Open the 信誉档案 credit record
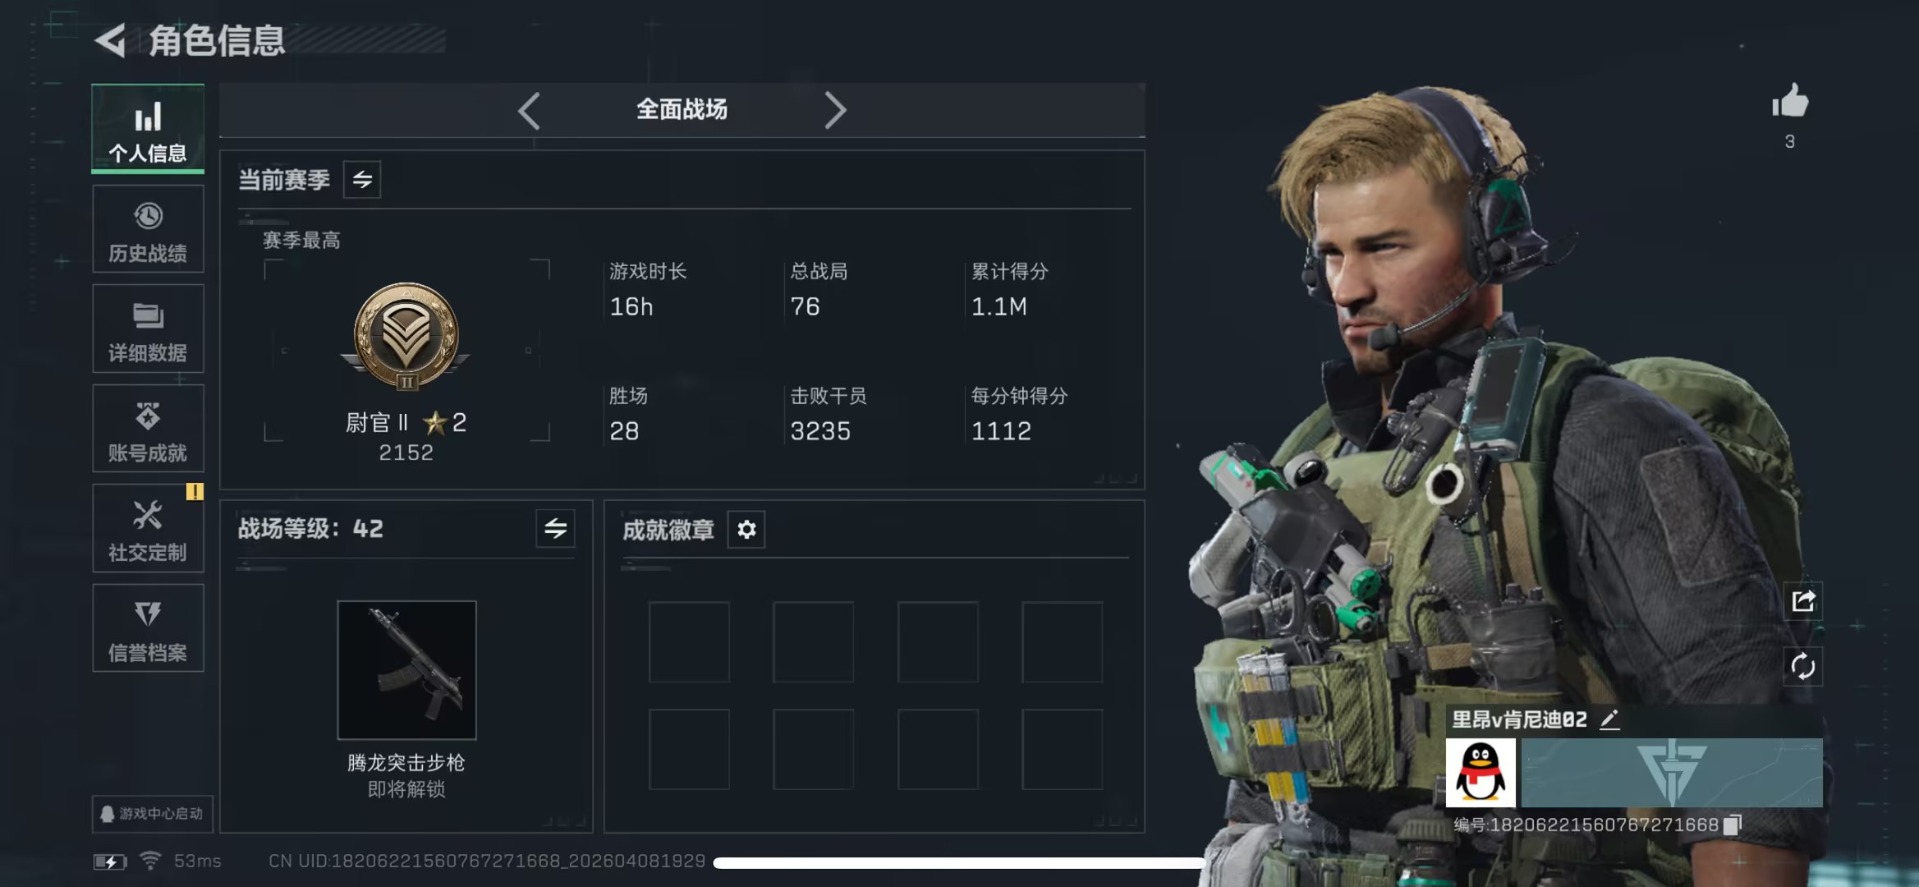 click(148, 629)
